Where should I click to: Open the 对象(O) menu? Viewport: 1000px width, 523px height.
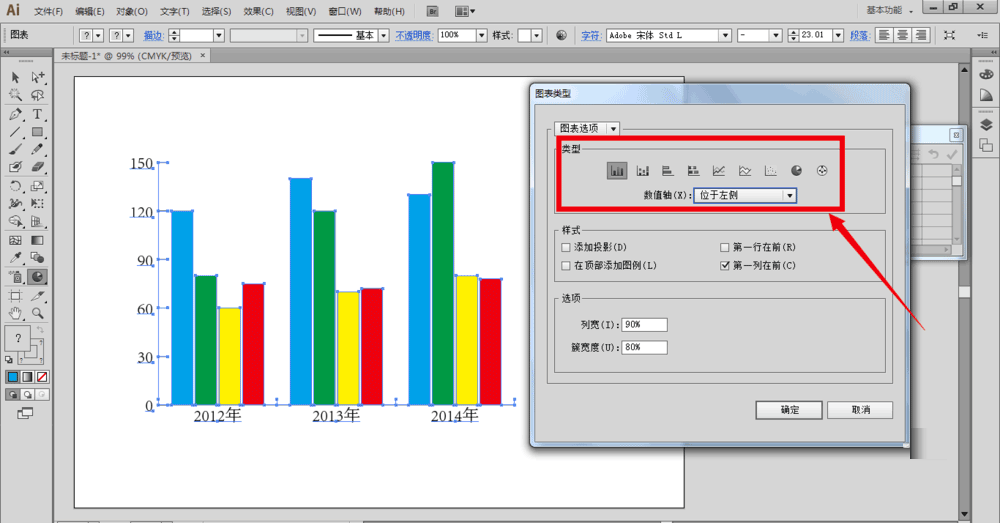coord(132,11)
